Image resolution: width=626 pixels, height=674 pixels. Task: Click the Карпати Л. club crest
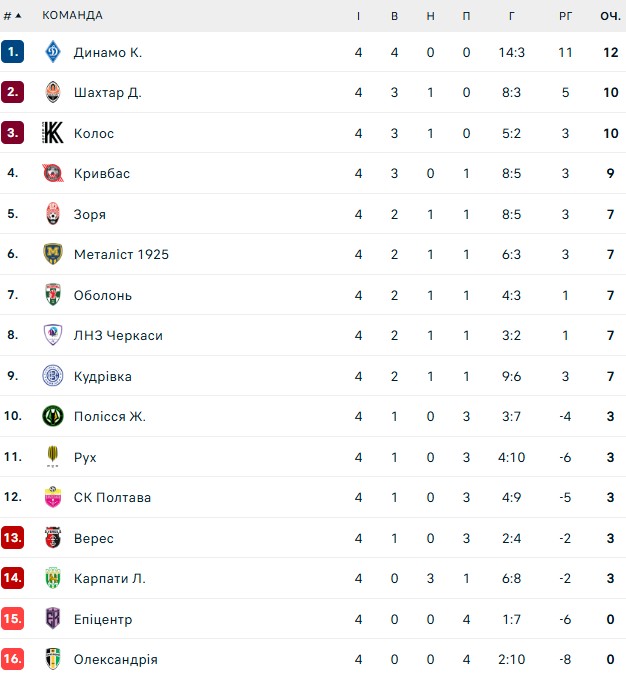(x=53, y=579)
